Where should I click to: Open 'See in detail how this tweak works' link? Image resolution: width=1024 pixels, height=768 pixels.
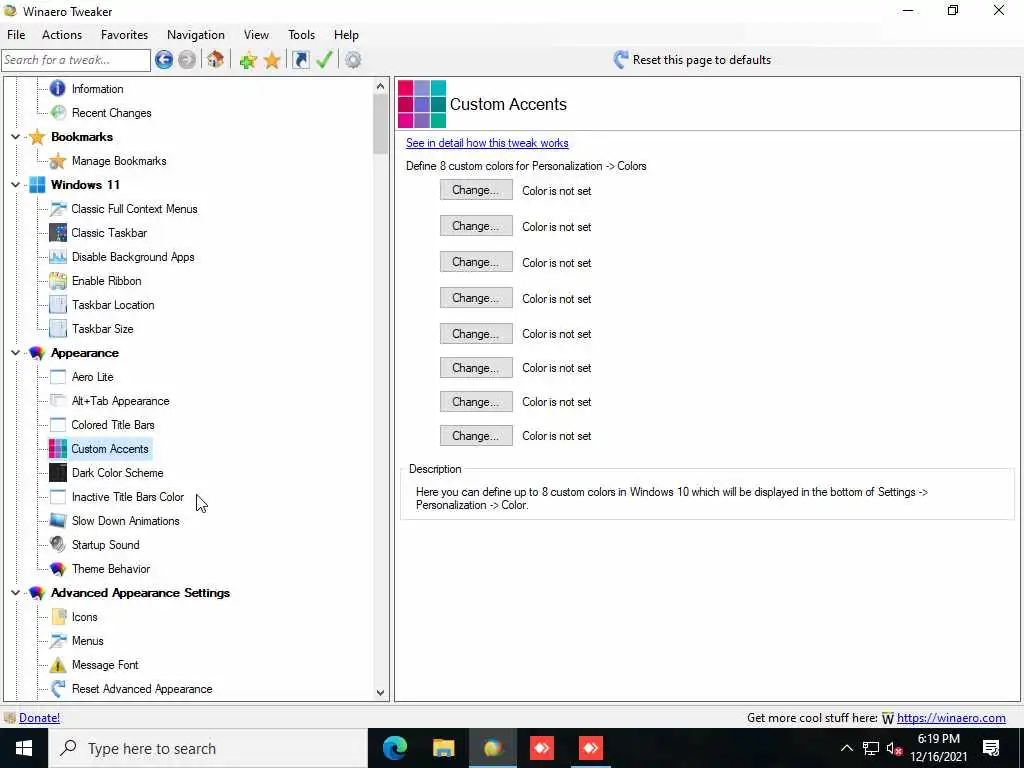coord(487,143)
